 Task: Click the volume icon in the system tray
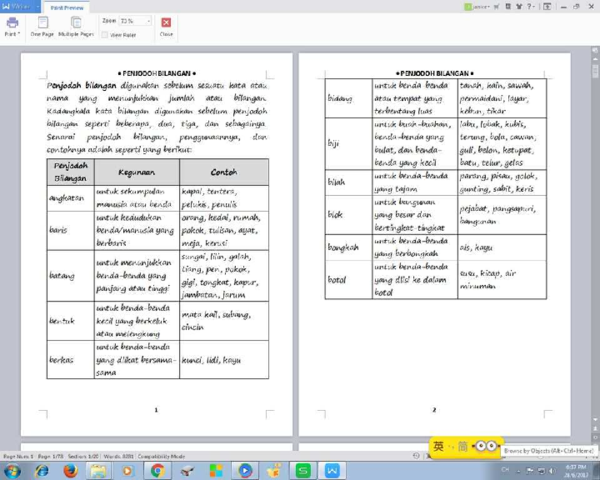coord(552,471)
